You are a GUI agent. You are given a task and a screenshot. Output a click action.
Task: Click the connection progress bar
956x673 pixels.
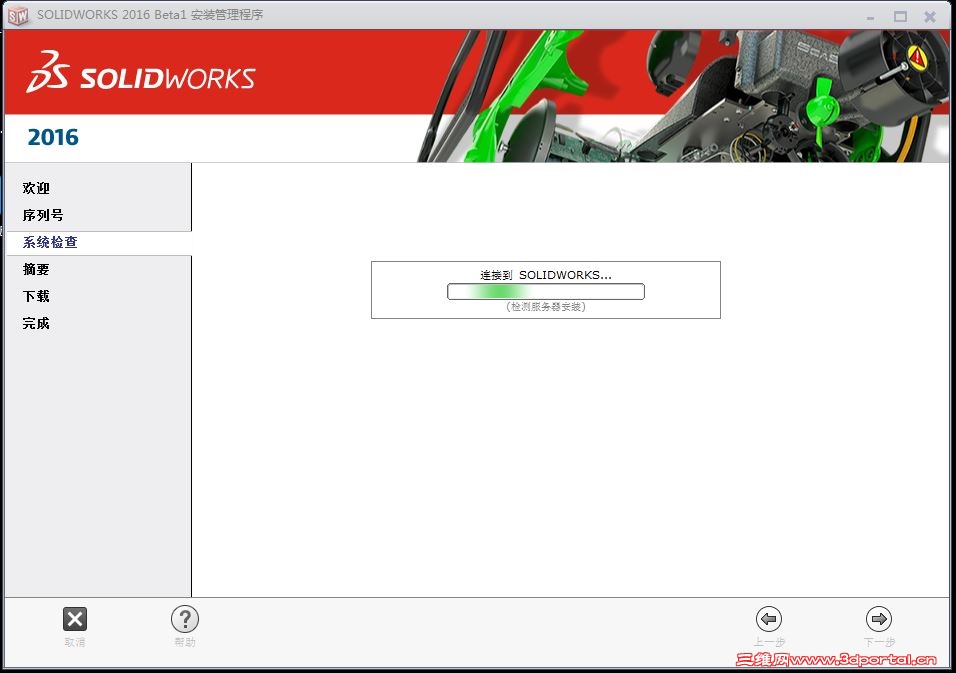click(x=546, y=292)
